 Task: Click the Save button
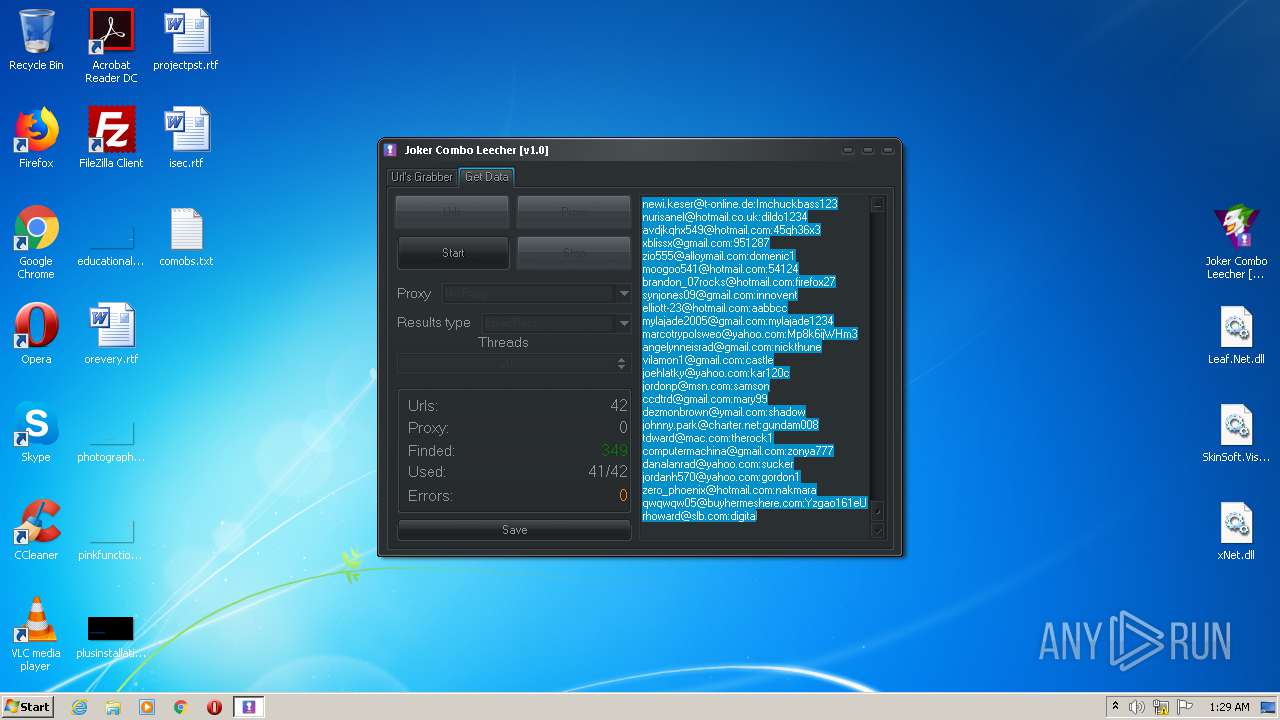tap(514, 530)
